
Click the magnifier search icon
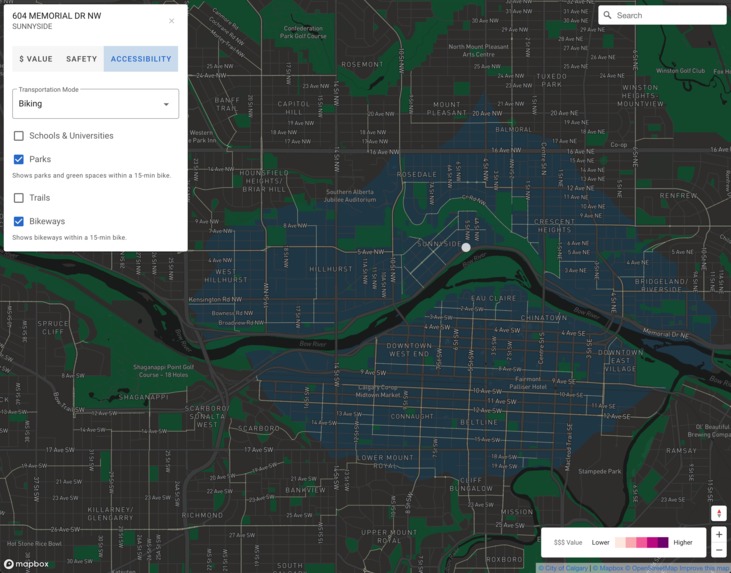click(607, 15)
